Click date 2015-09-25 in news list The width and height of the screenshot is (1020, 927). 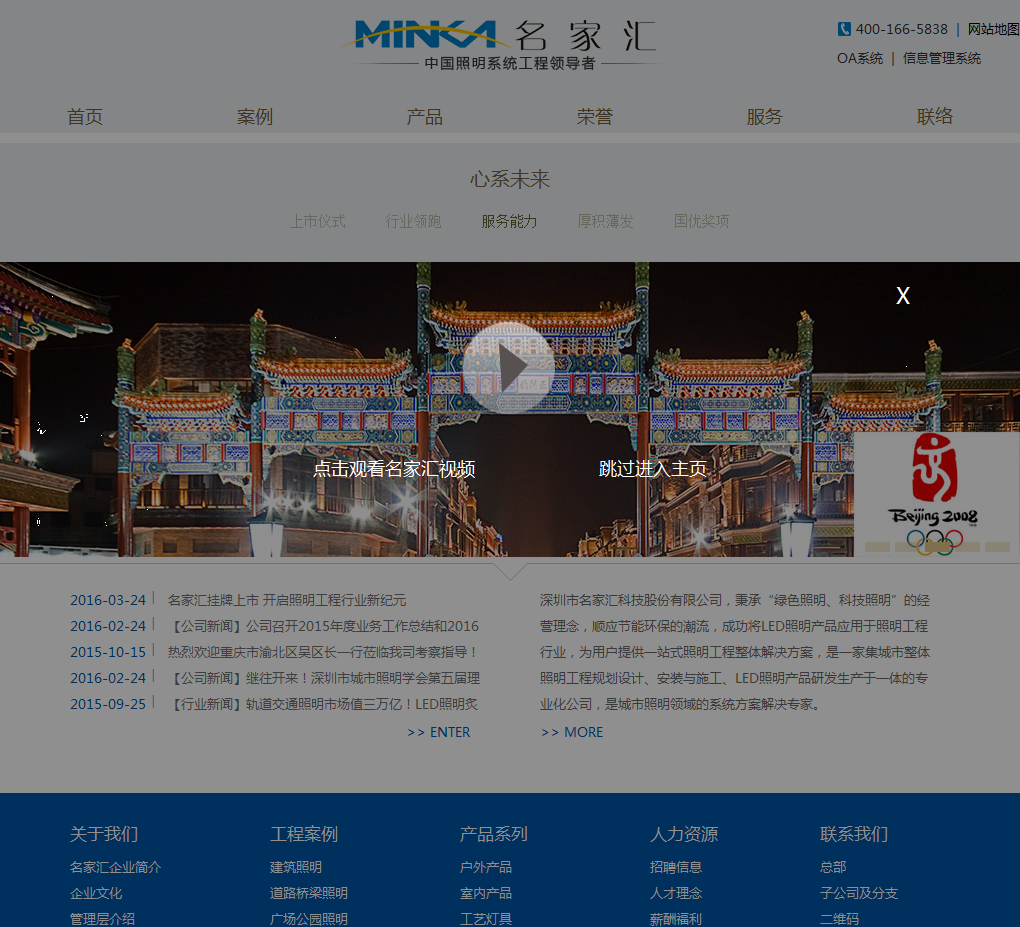tap(108, 705)
